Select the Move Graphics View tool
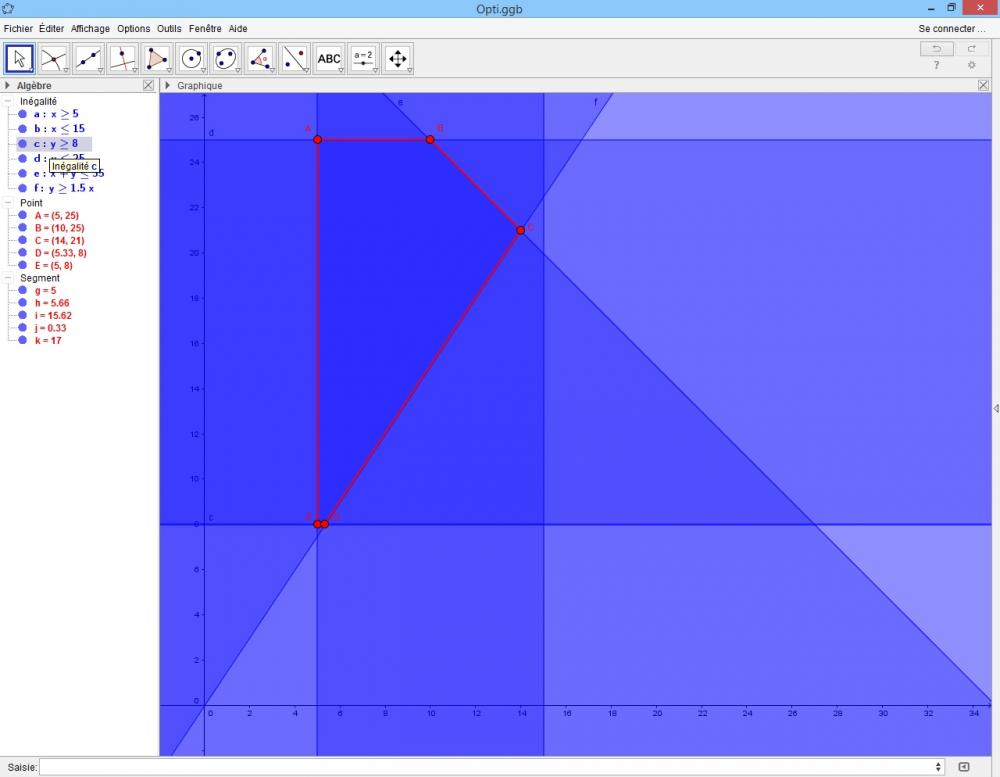 pos(398,59)
